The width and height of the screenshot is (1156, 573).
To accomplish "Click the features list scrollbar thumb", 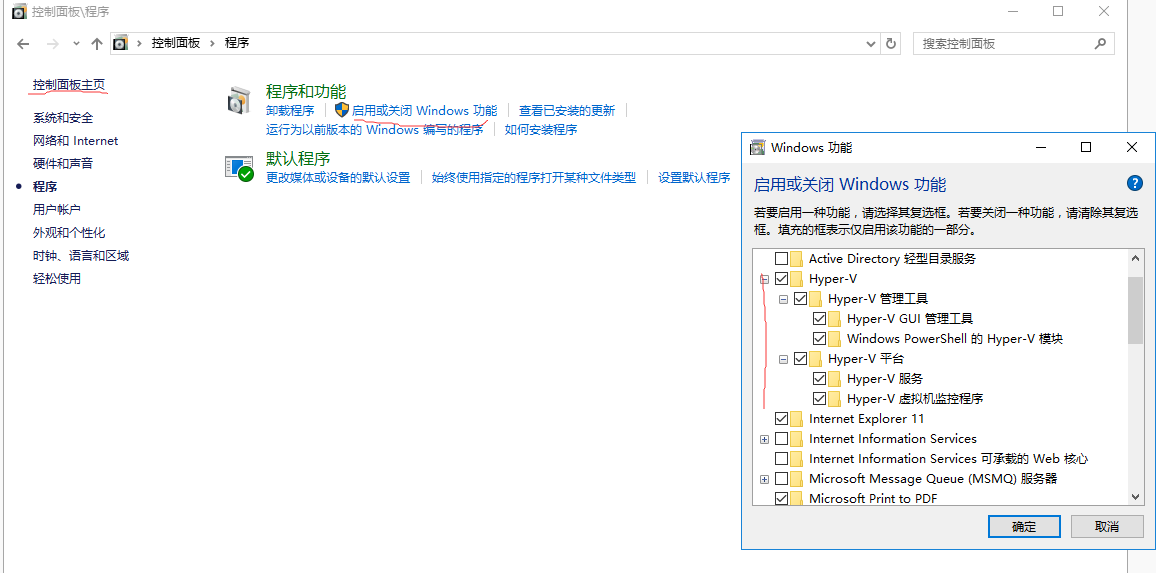I will click(1135, 310).
